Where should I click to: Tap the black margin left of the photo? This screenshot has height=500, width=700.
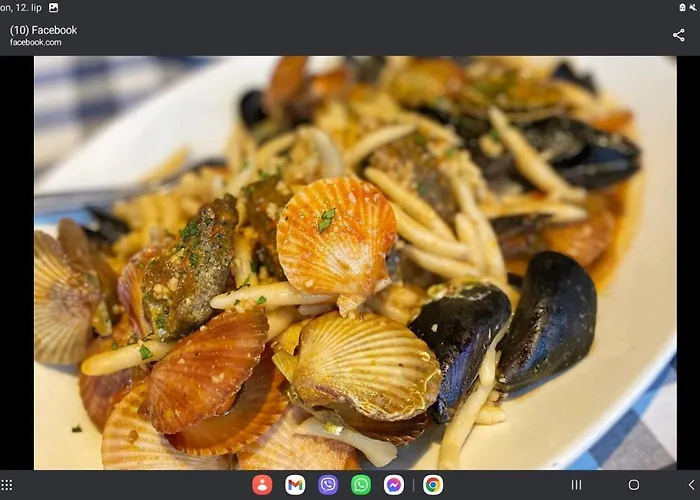pos(16,262)
